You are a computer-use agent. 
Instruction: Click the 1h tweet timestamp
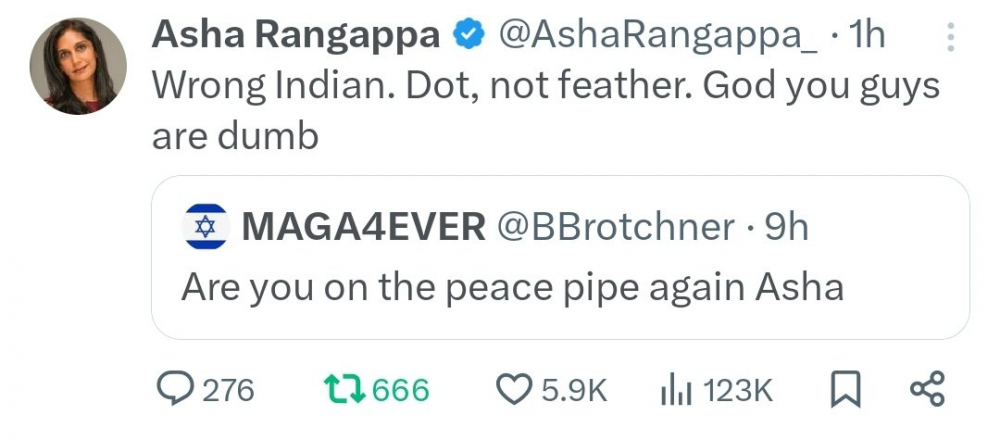click(866, 36)
